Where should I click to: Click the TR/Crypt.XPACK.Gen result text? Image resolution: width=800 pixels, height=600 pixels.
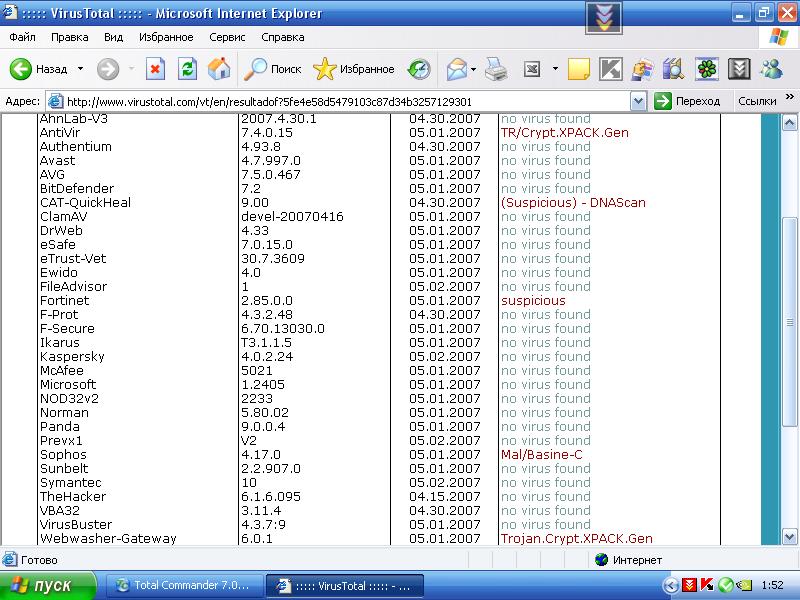(564, 133)
